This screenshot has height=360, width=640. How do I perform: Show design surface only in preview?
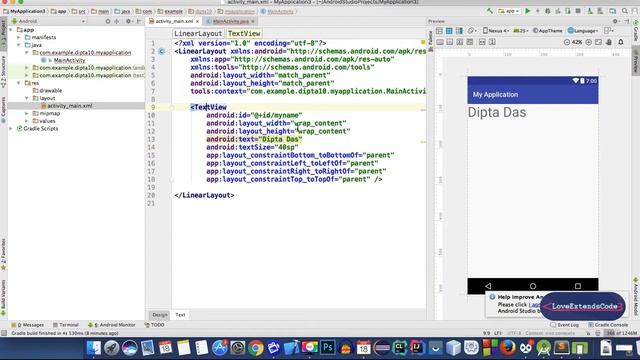[x=439, y=31]
